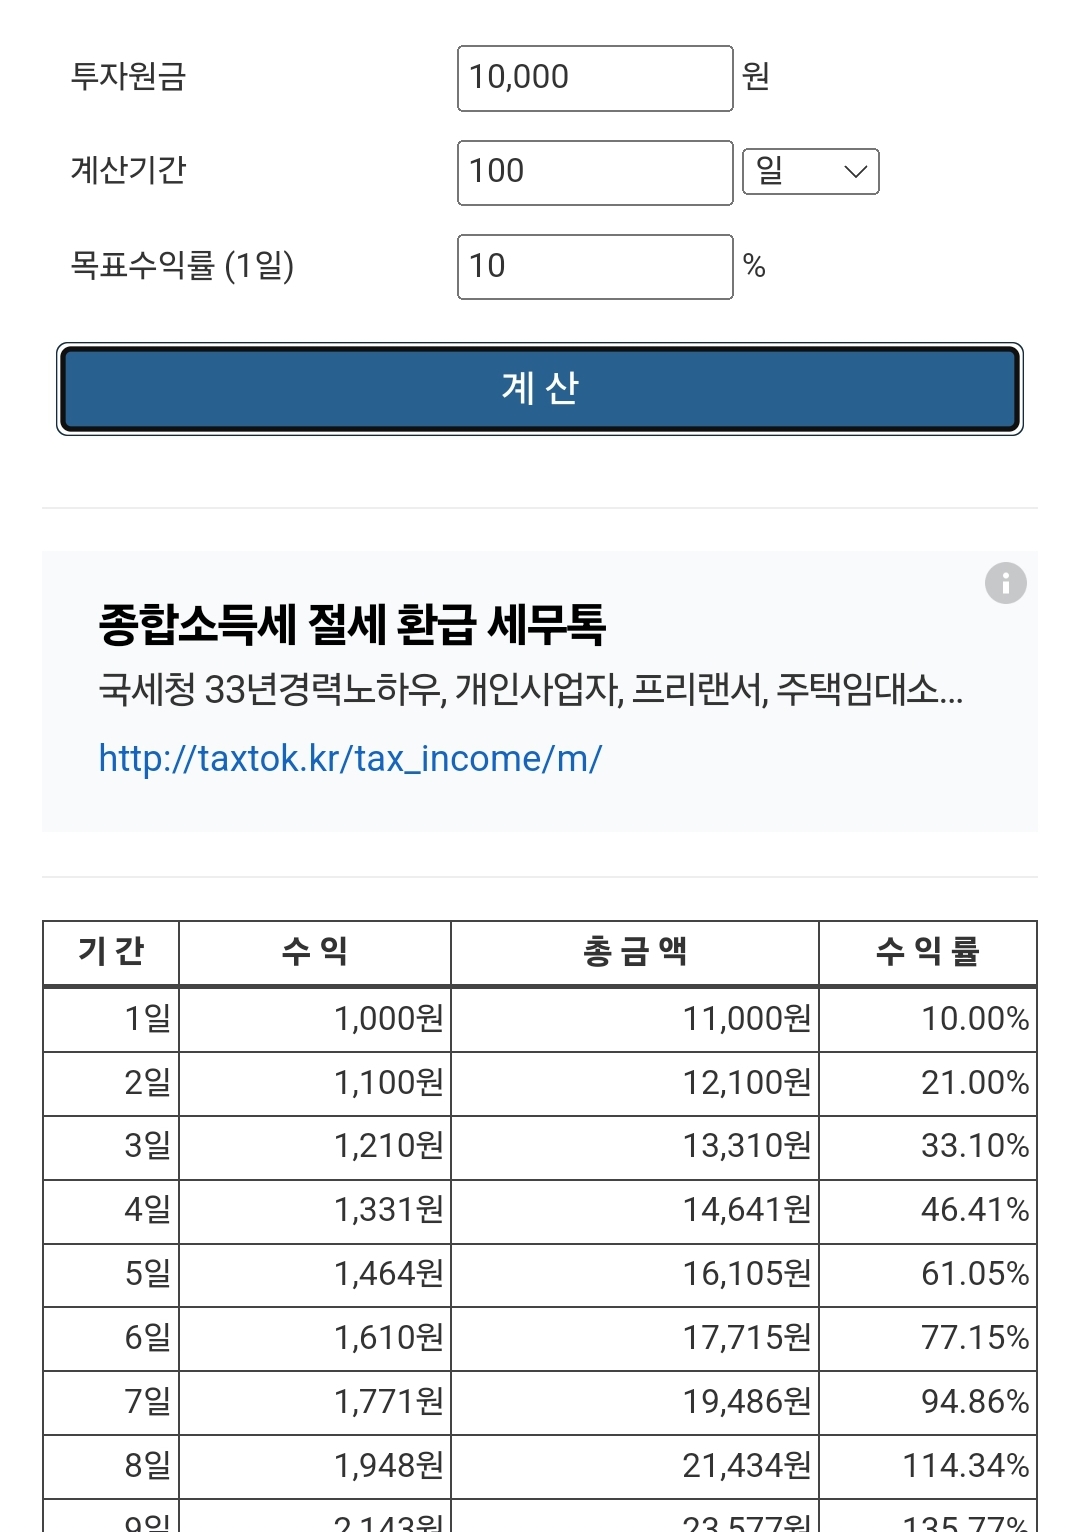Click the 계산 calculate button
The width and height of the screenshot is (1080, 1532).
[x=540, y=389]
